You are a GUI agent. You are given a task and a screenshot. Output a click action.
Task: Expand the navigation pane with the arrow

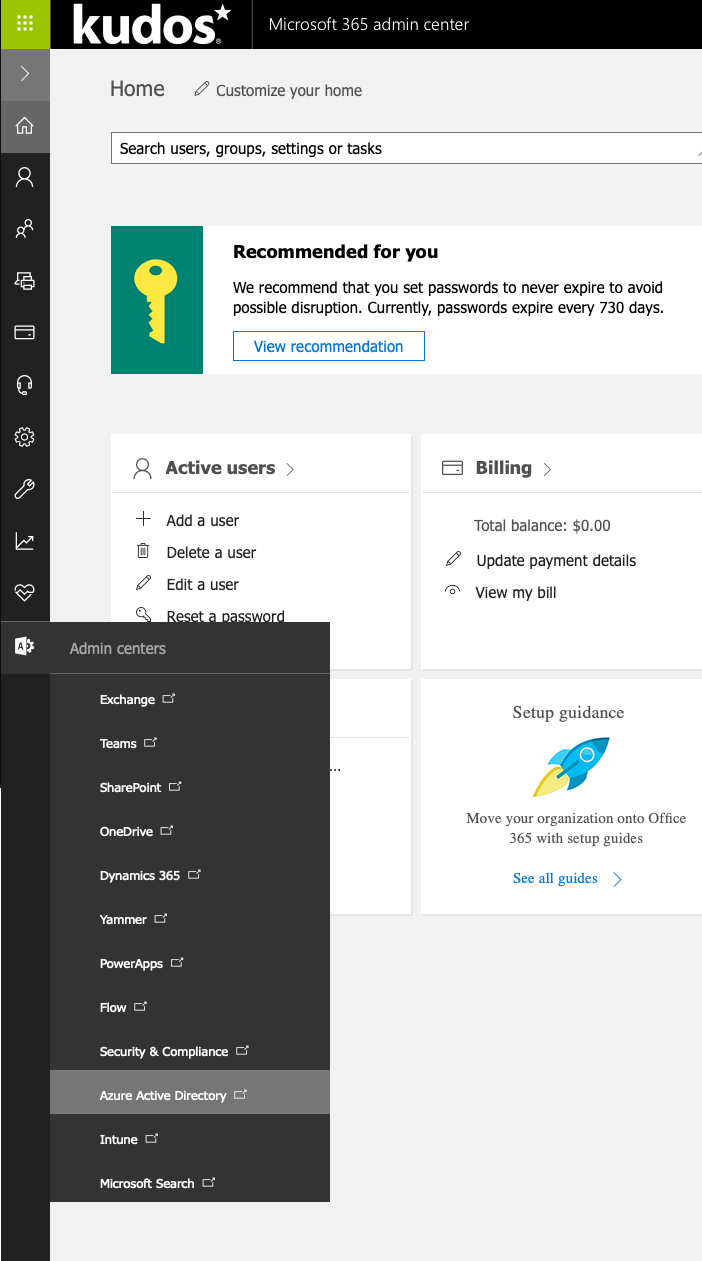[x=25, y=74]
